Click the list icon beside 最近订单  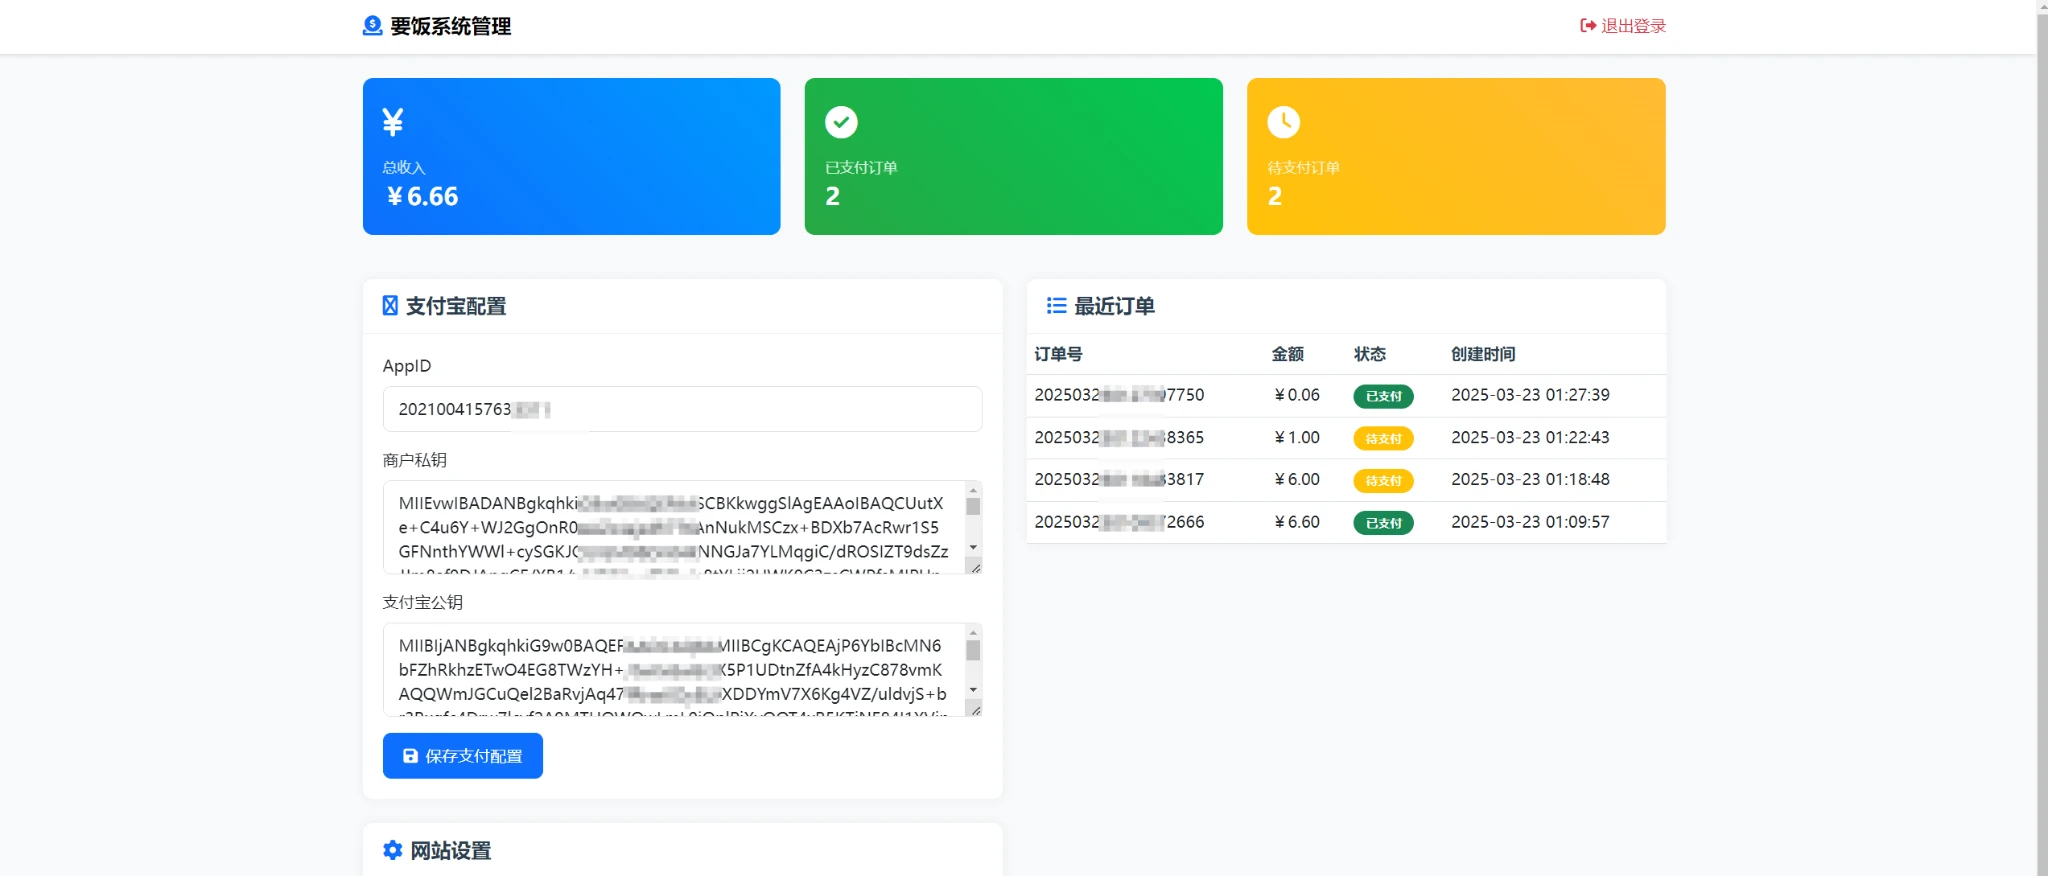point(1056,306)
